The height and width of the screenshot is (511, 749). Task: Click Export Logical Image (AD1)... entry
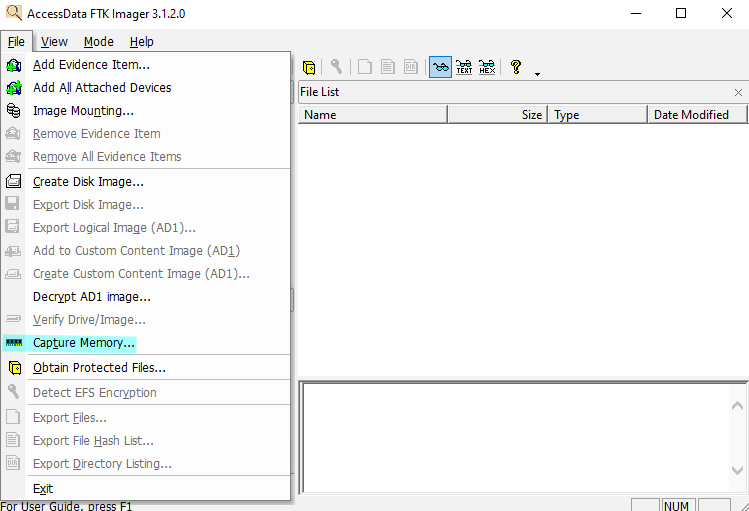point(146,228)
